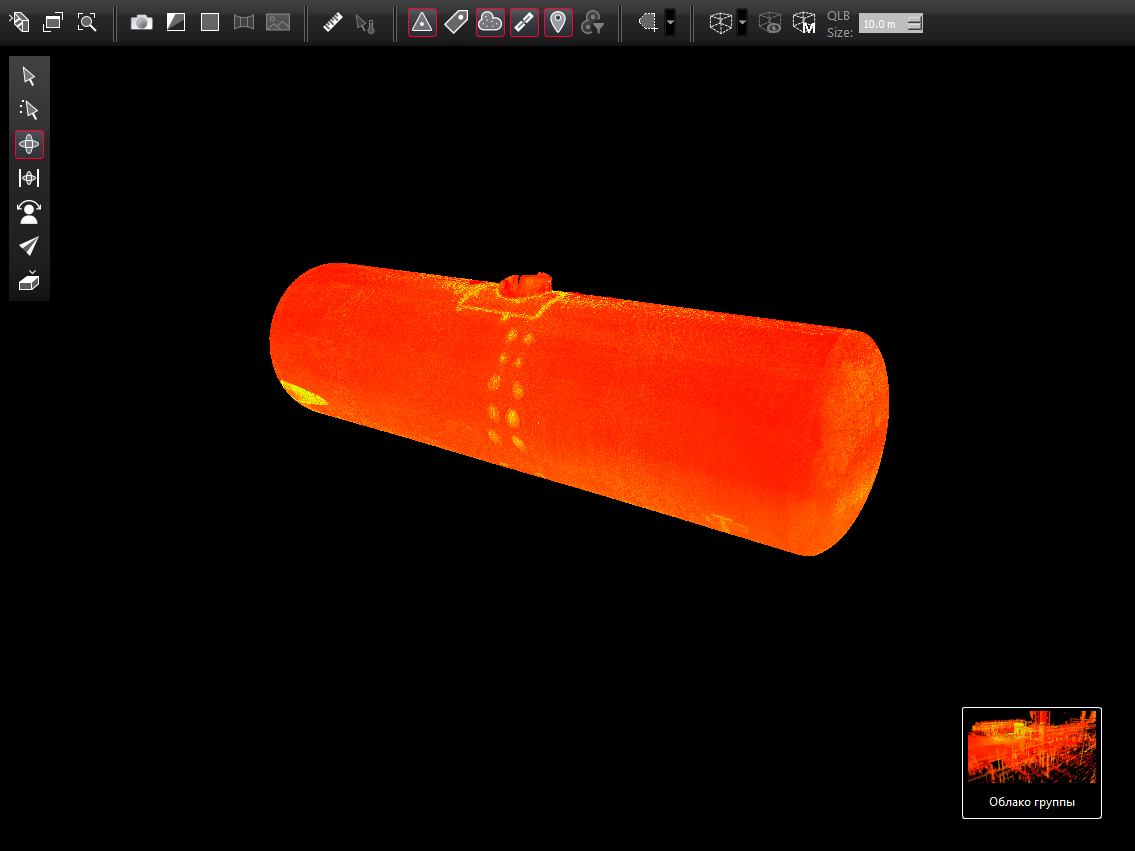Viewport: 1135px width, 851px height.
Task: Click the limit box cube icon
Action: coord(720,22)
